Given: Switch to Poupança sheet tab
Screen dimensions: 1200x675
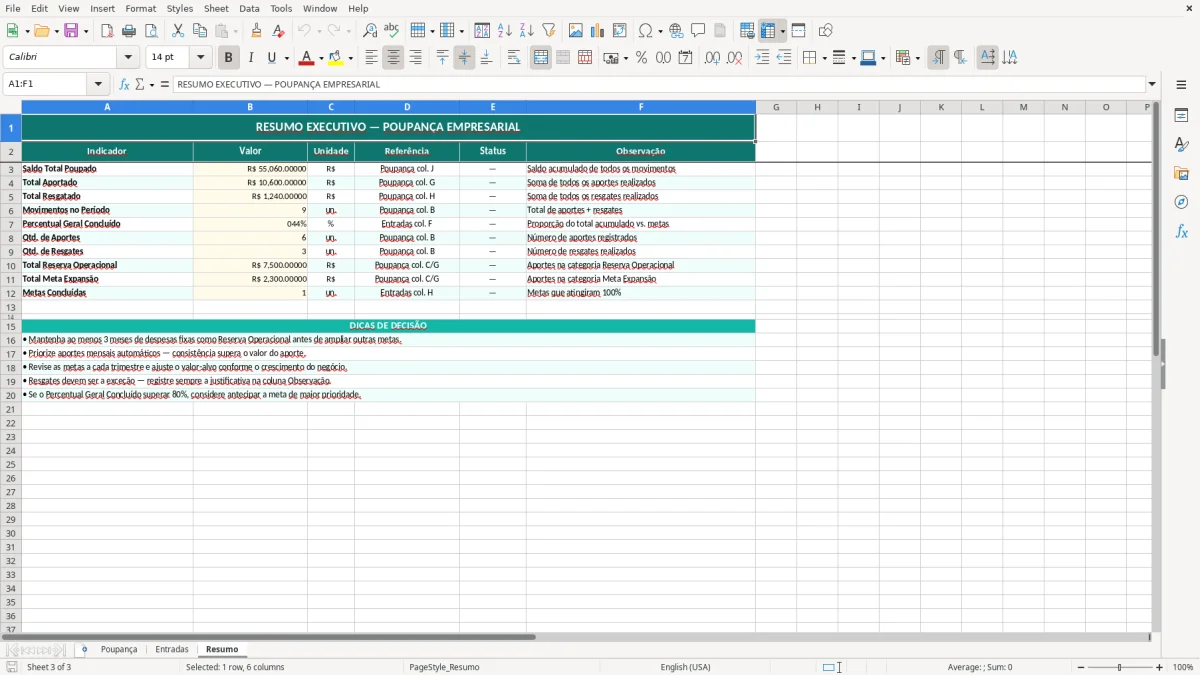Looking at the screenshot, I should pos(119,650).
